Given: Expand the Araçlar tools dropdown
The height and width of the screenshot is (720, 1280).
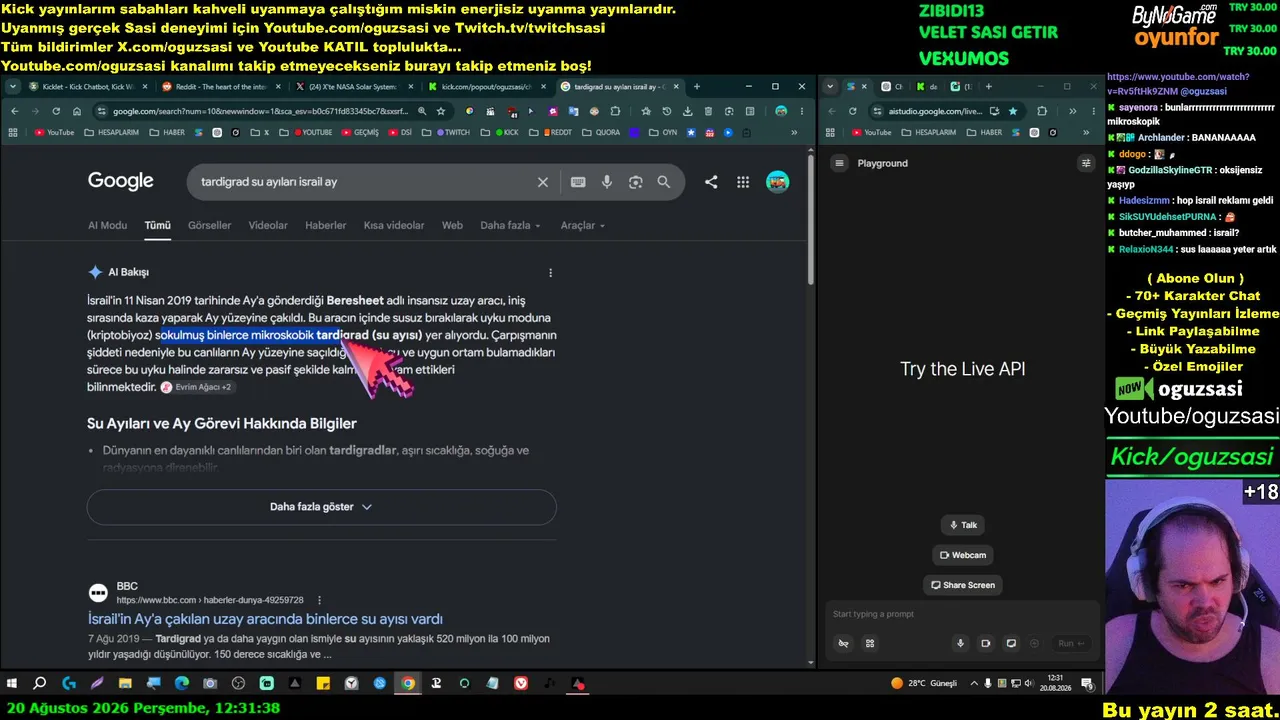Looking at the screenshot, I should coord(582,226).
